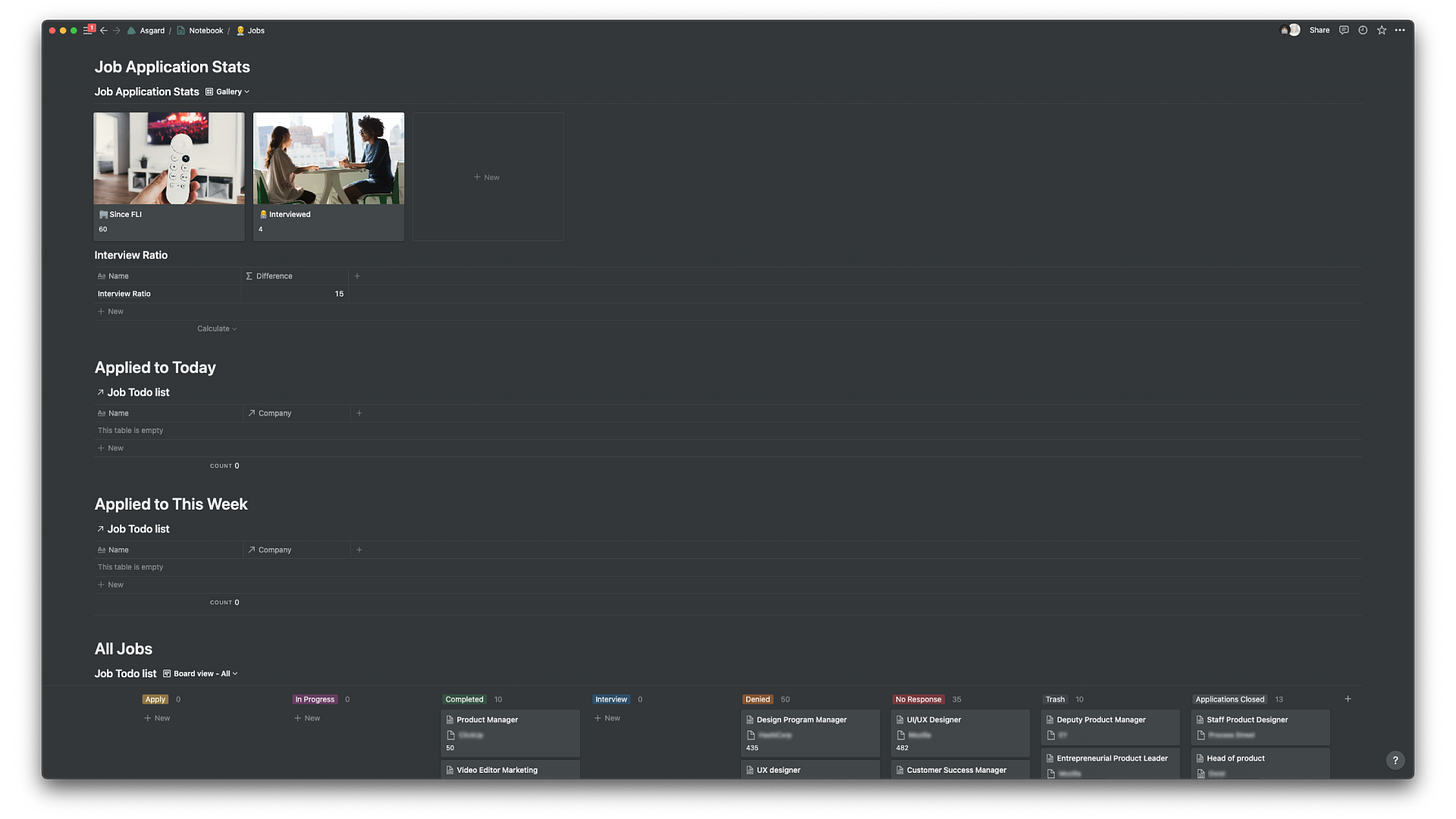Open the Since FLI gallery card image

169,158
